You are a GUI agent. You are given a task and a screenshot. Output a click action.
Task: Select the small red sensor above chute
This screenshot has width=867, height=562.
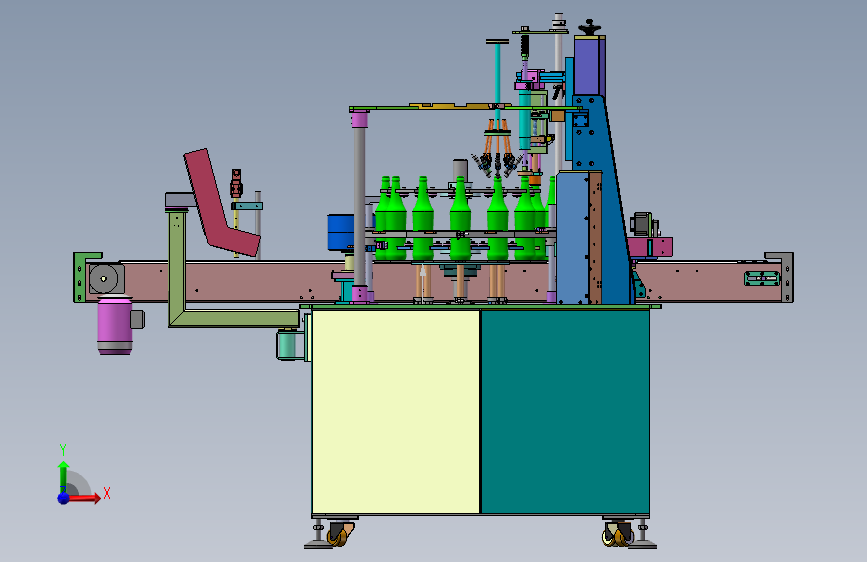tap(237, 184)
